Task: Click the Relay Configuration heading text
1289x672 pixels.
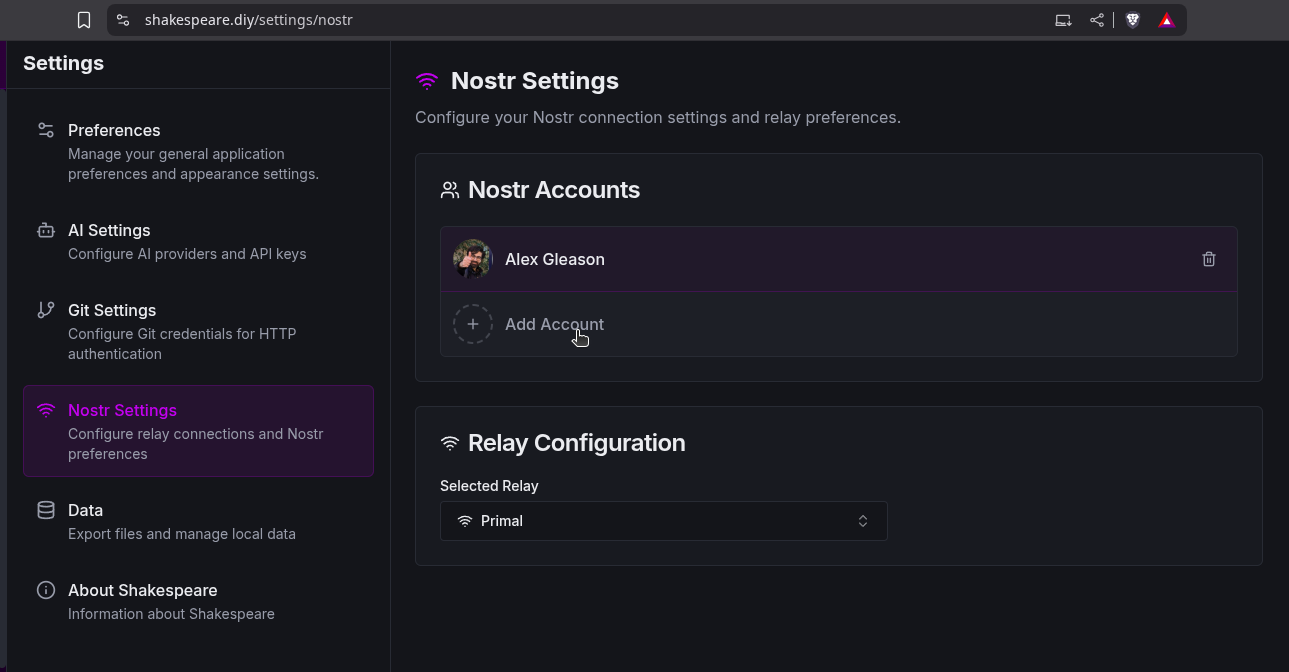Action: point(577,443)
